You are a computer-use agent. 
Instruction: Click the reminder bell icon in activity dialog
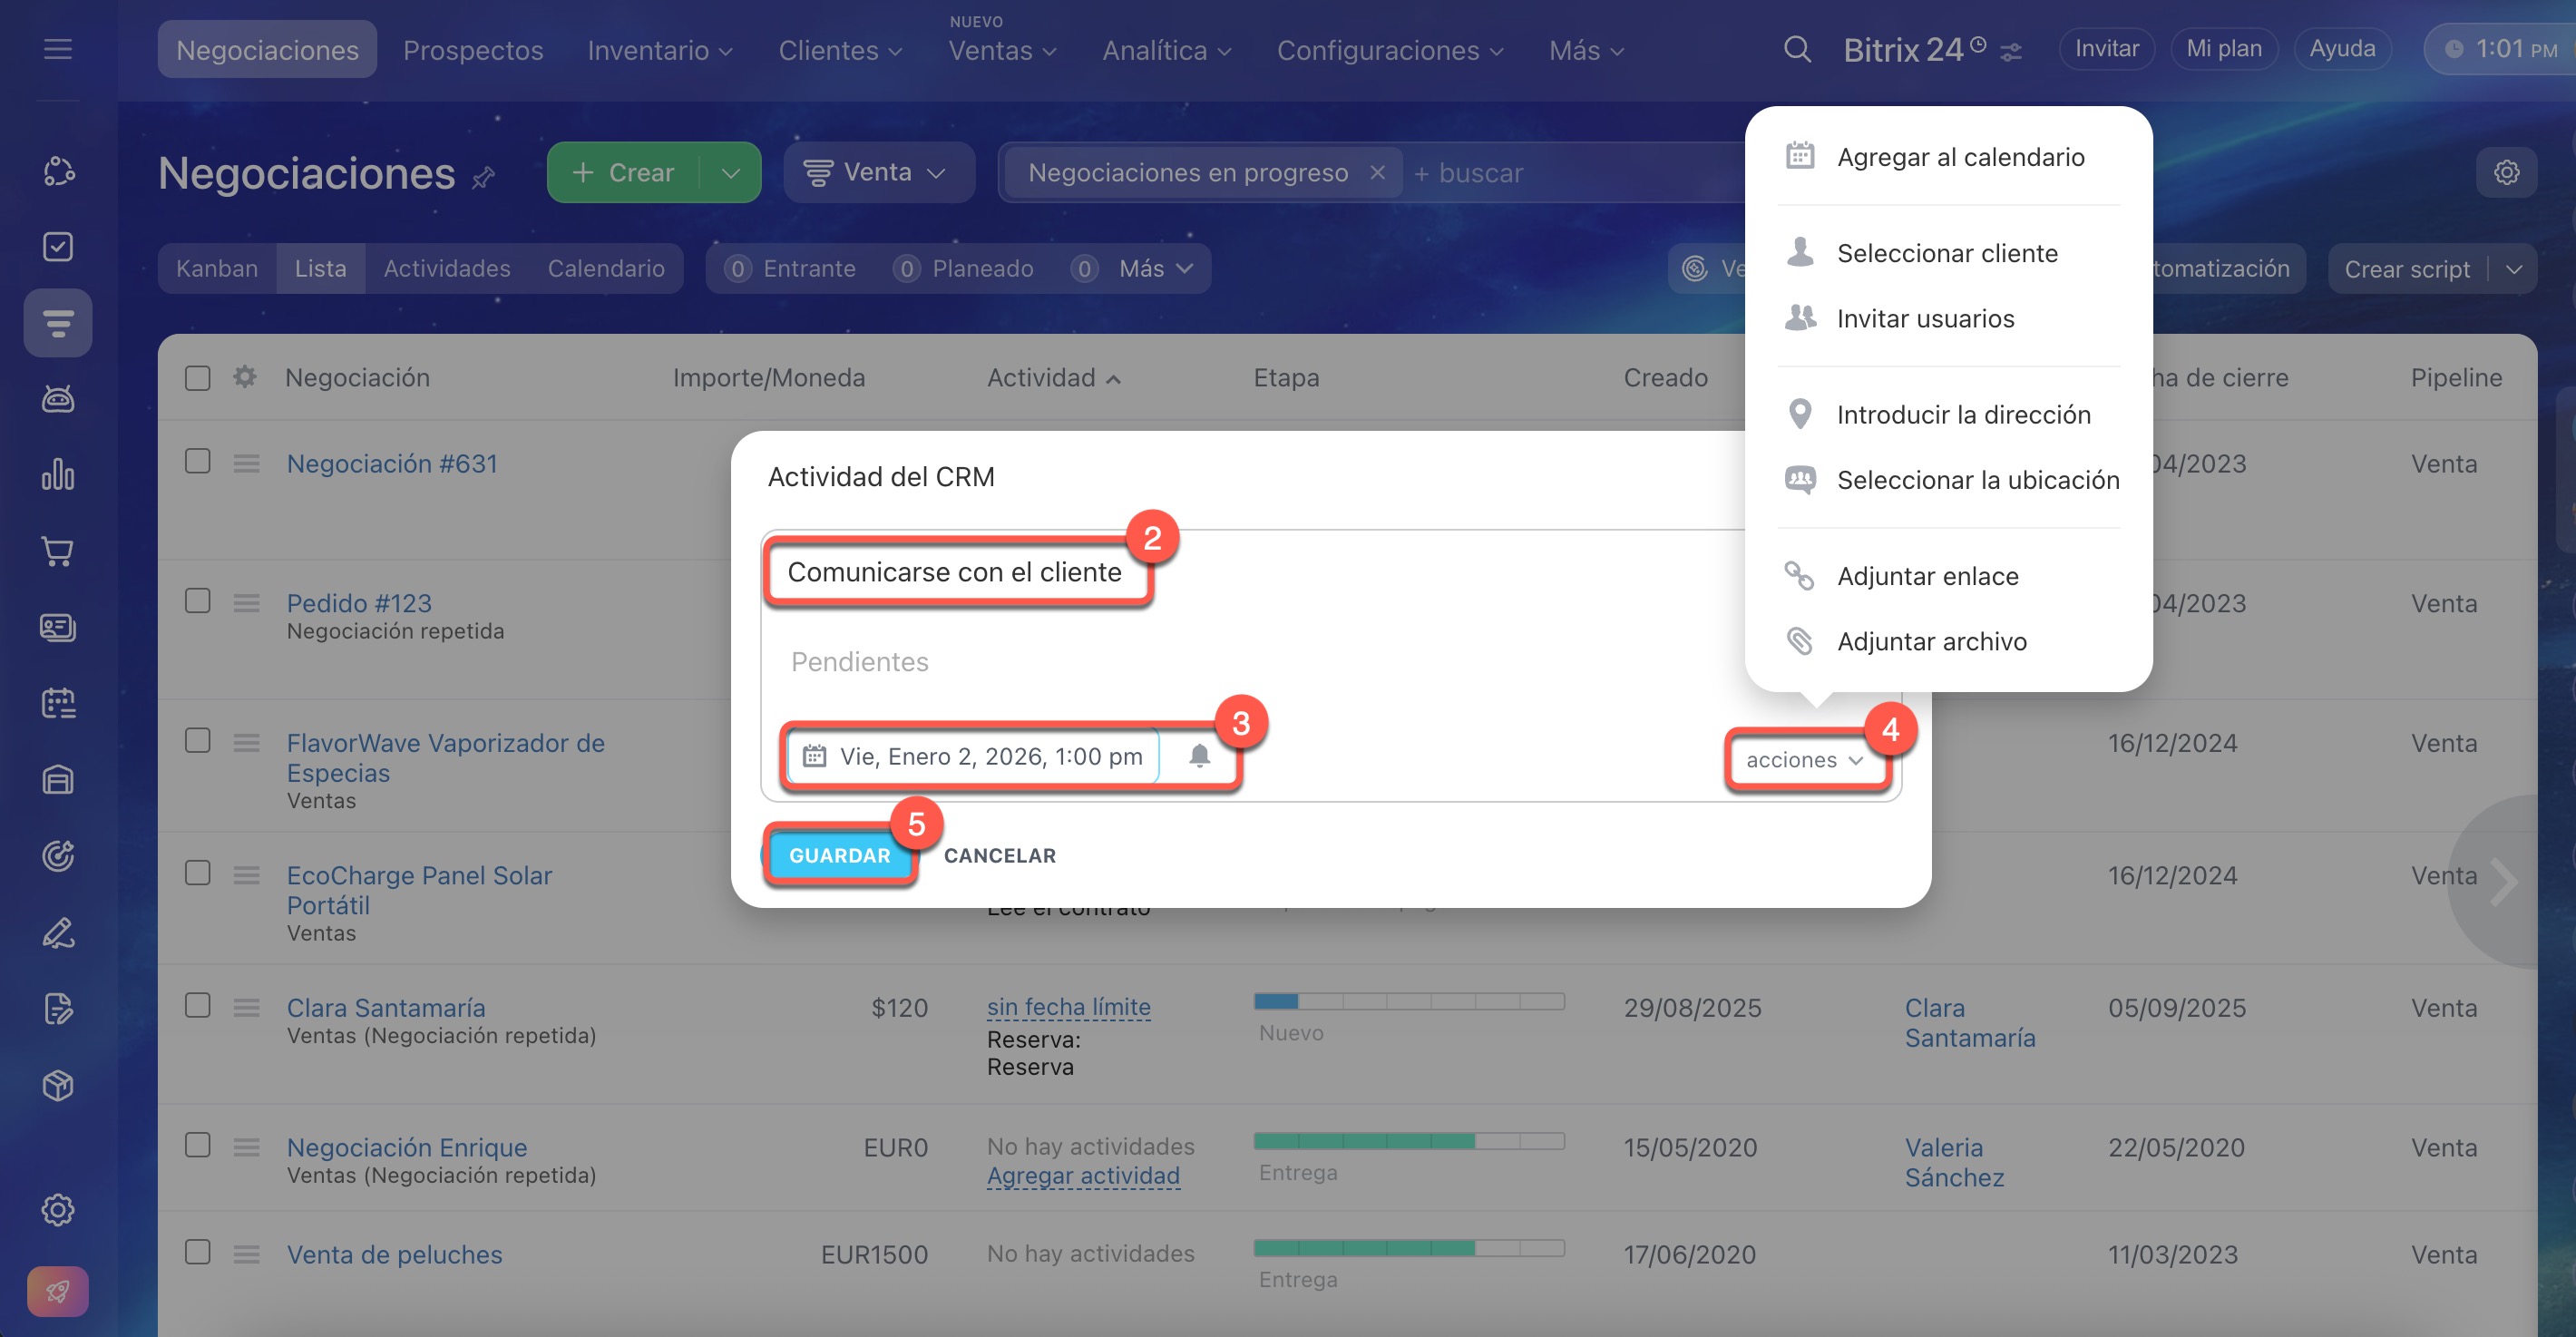[1199, 756]
